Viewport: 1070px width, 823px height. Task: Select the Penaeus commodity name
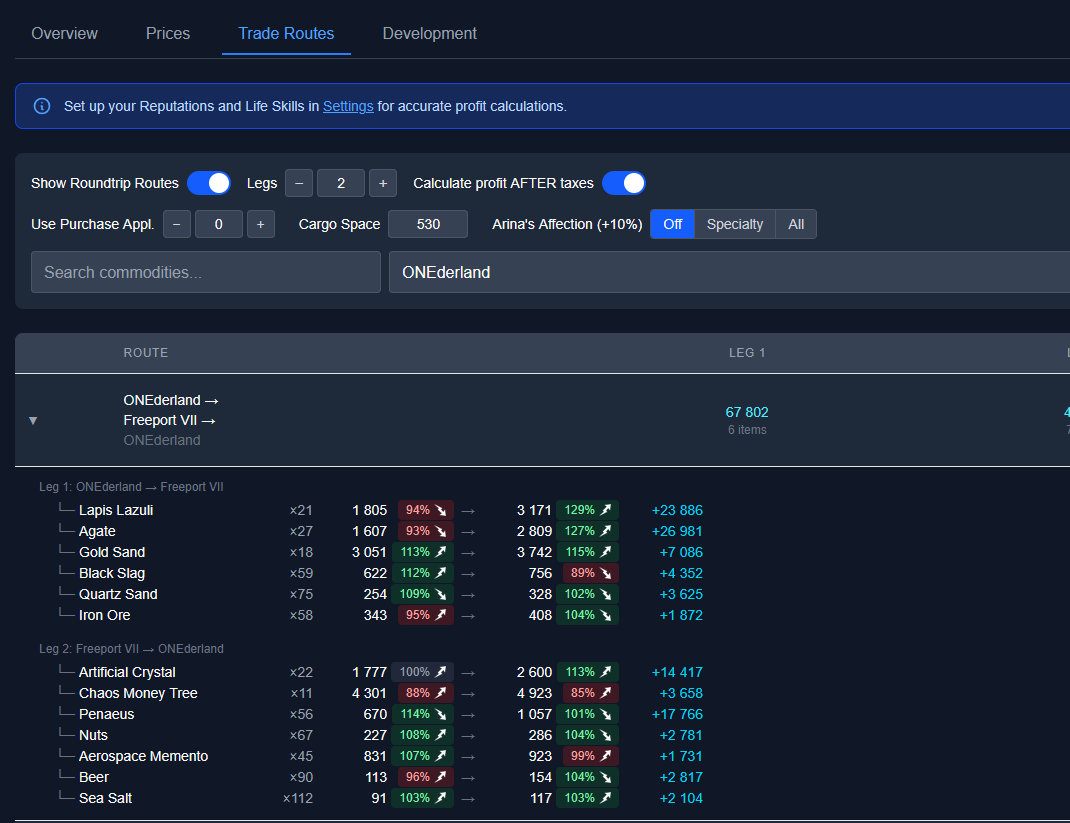pos(106,714)
